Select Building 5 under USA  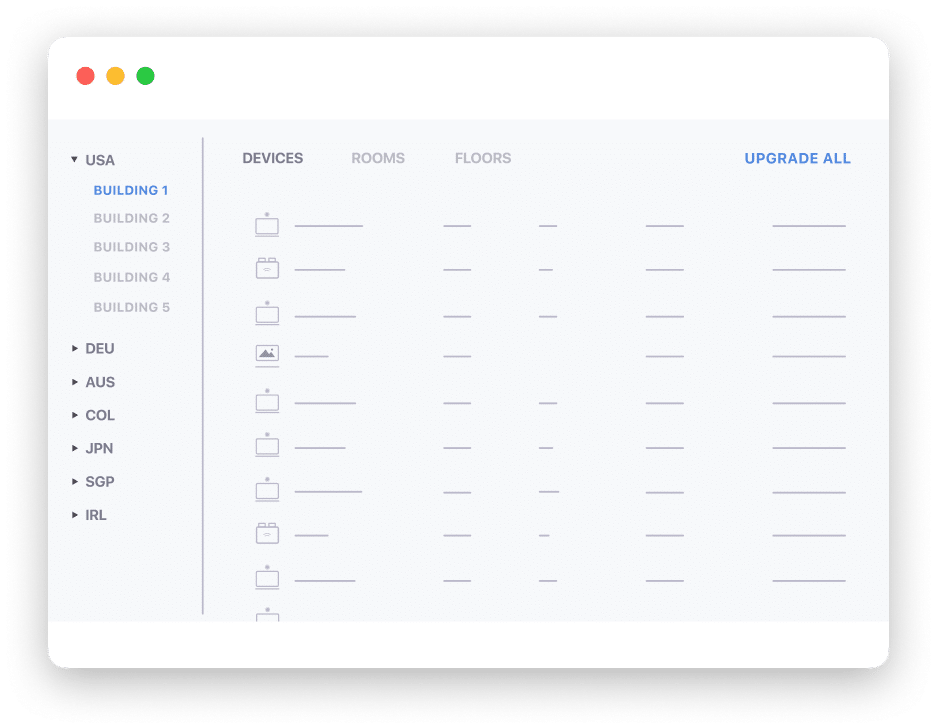pyautogui.click(x=131, y=307)
